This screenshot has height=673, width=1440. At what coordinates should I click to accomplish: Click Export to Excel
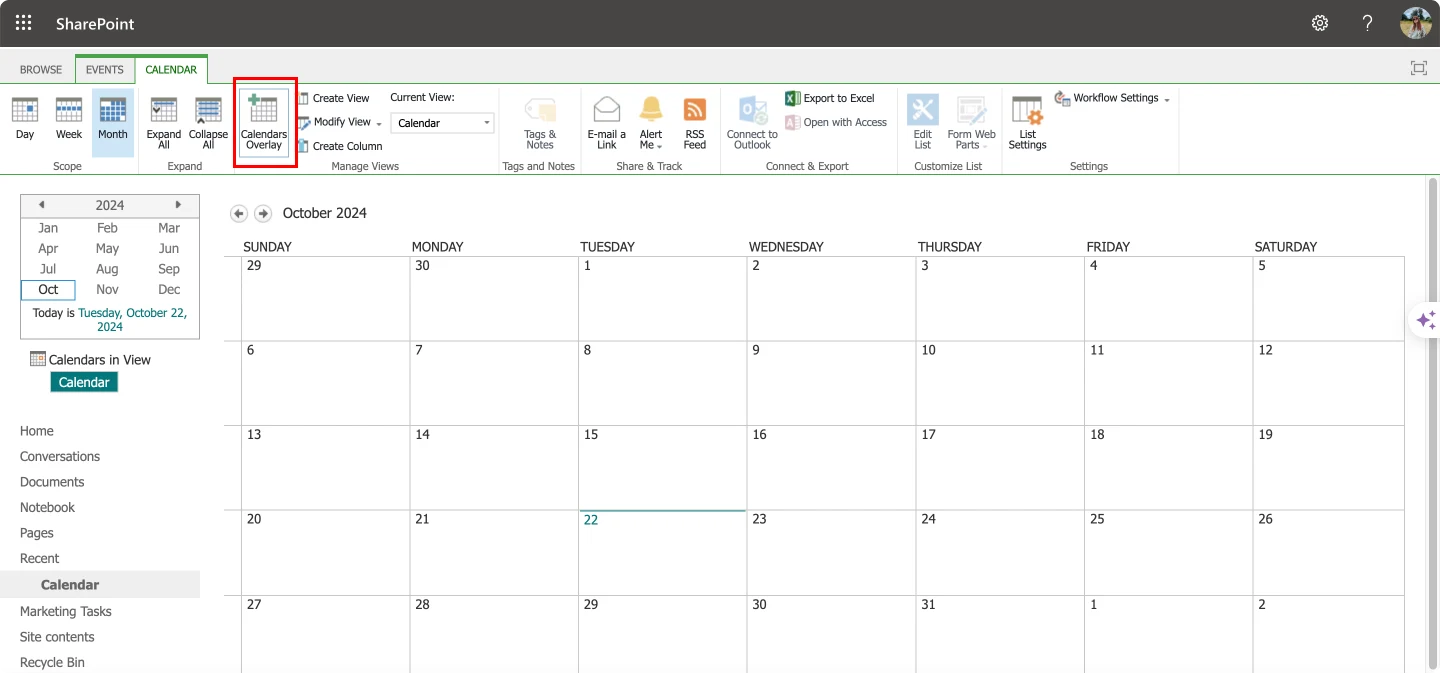coord(830,98)
